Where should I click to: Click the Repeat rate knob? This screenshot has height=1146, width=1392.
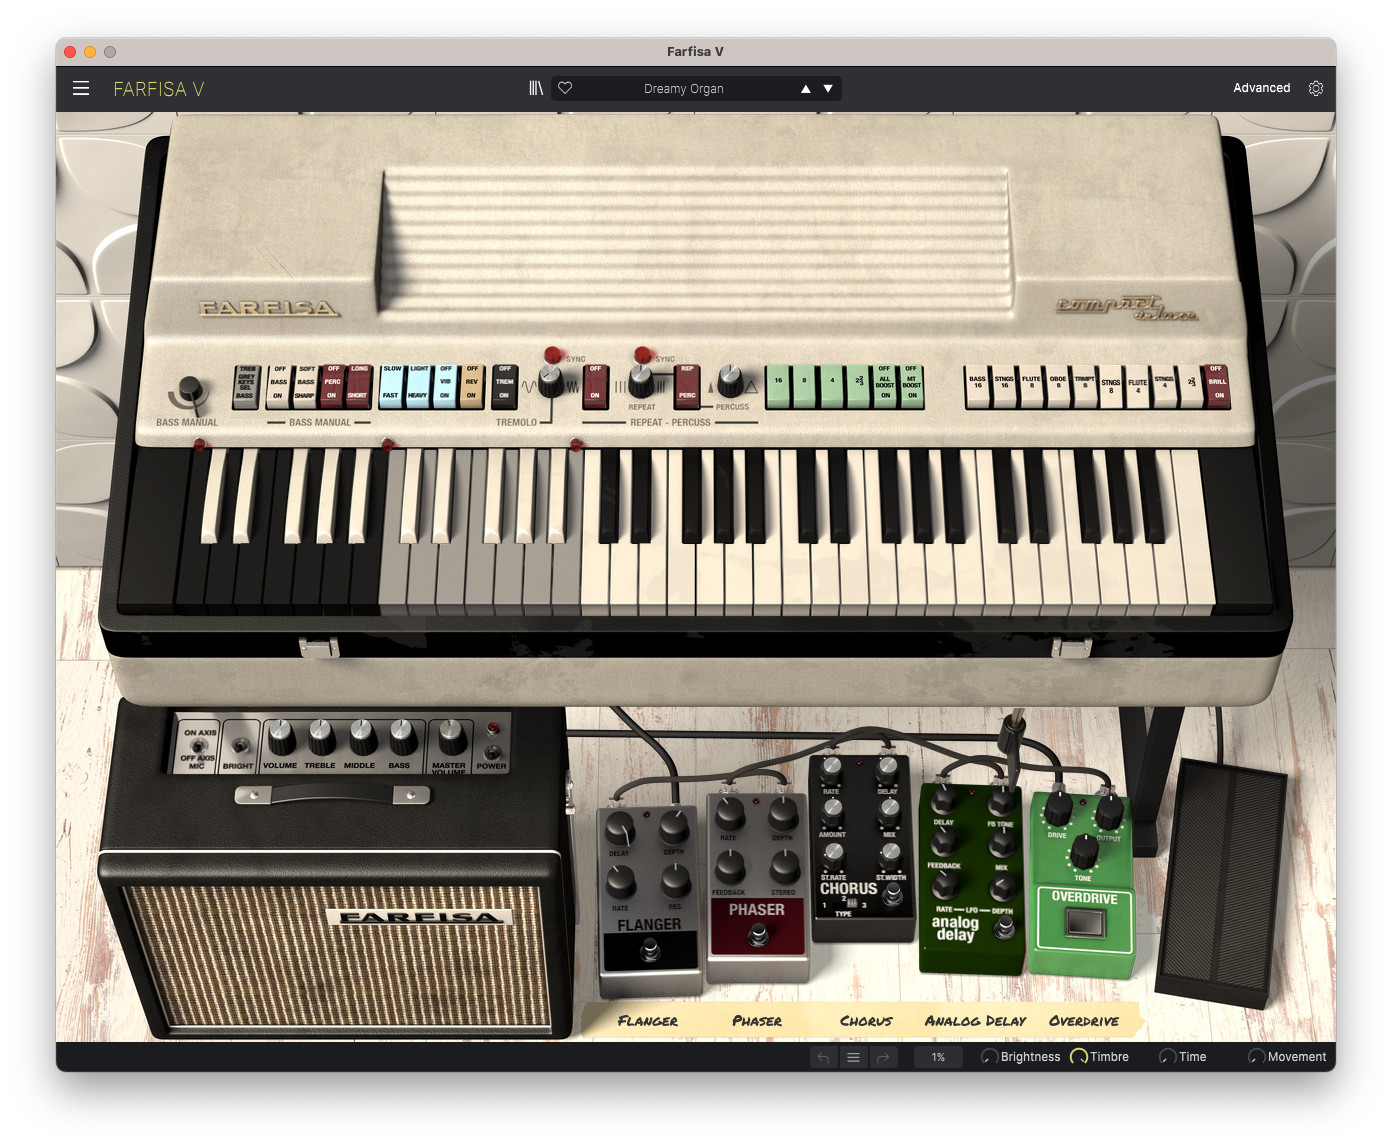click(641, 381)
